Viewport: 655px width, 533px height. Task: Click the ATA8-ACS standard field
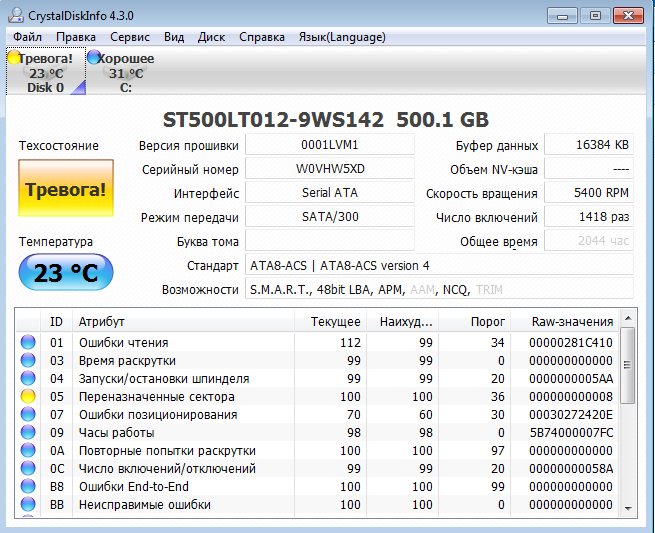pyautogui.click(x=439, y=265)
